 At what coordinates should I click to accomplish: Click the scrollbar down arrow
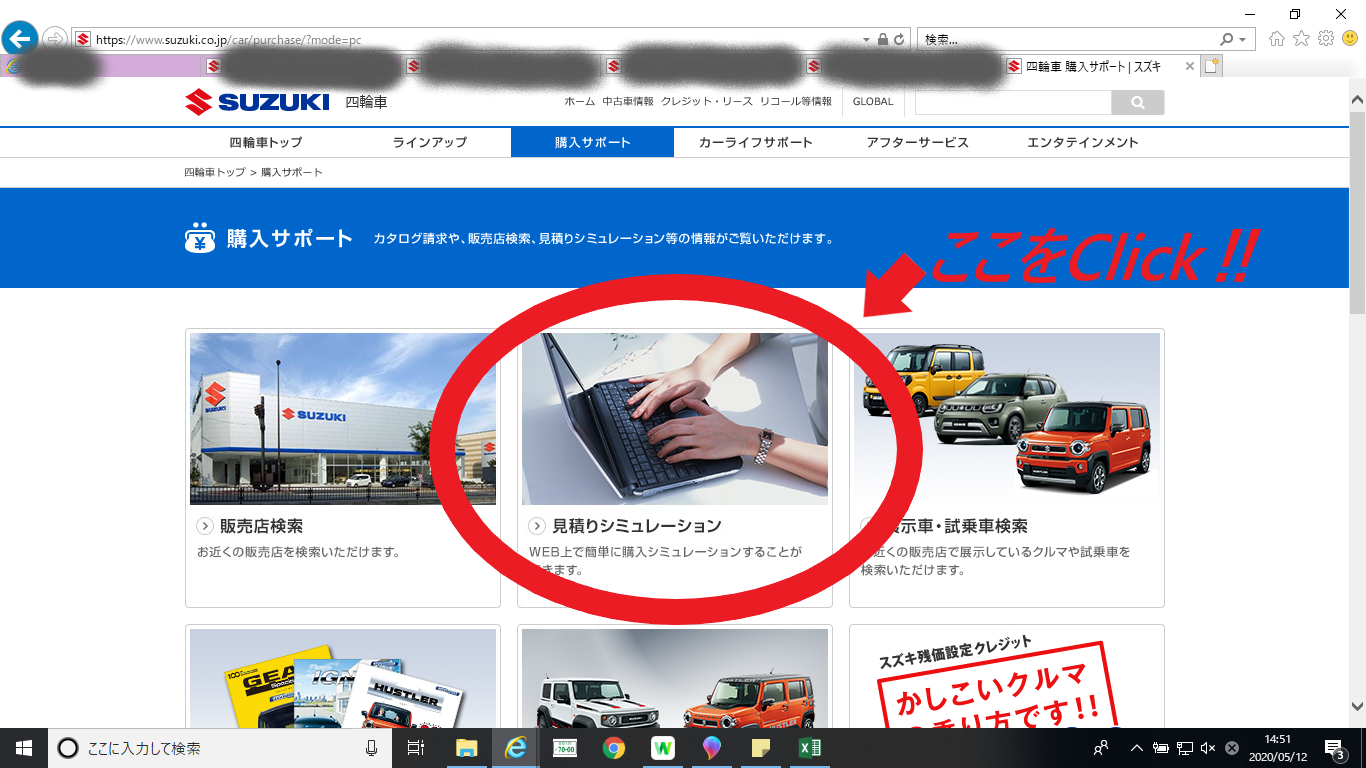(1357, 706)
